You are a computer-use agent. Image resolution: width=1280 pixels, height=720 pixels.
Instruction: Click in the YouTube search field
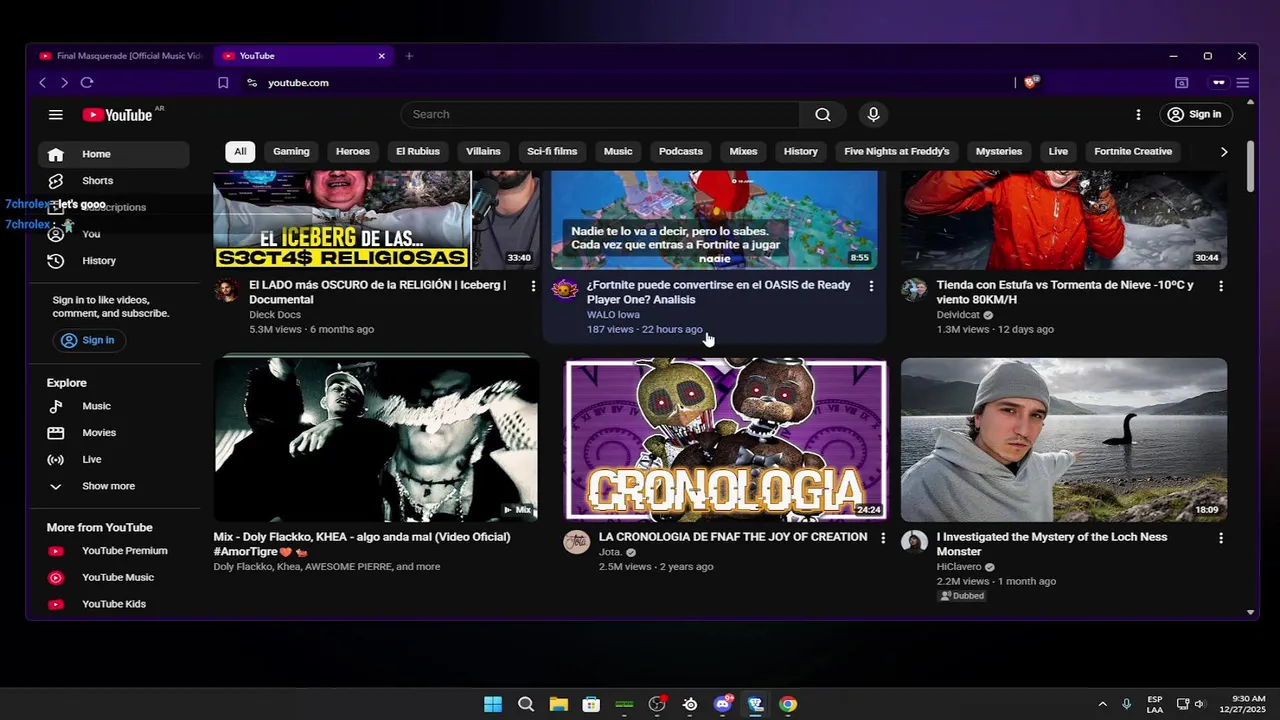click(x=600, y=114)
